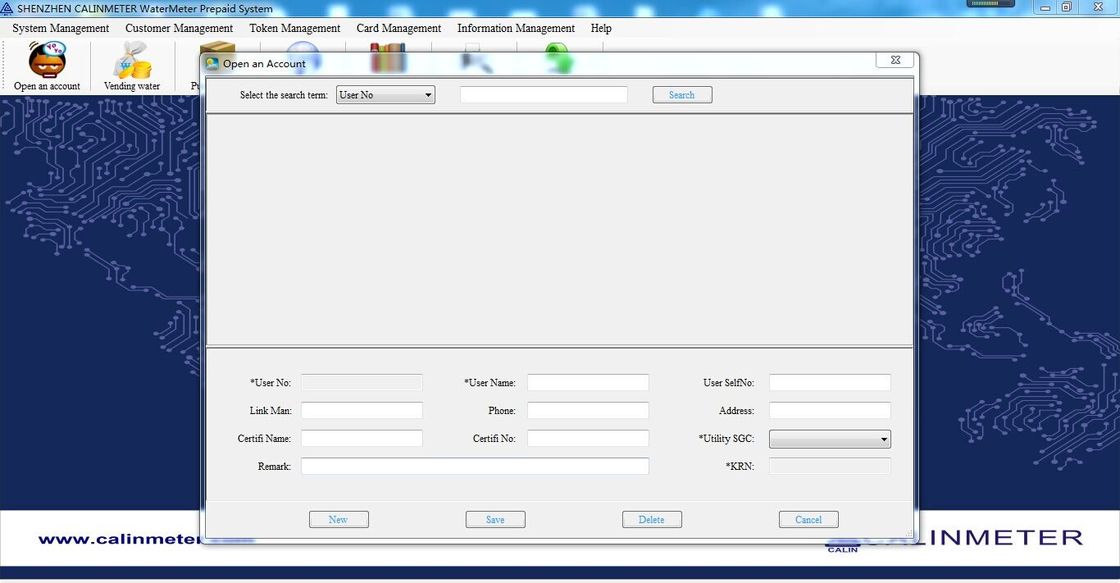This screenshot has width=1120, height=583.
Task: Focus the User Name input field
Action: tap(587, 383)
